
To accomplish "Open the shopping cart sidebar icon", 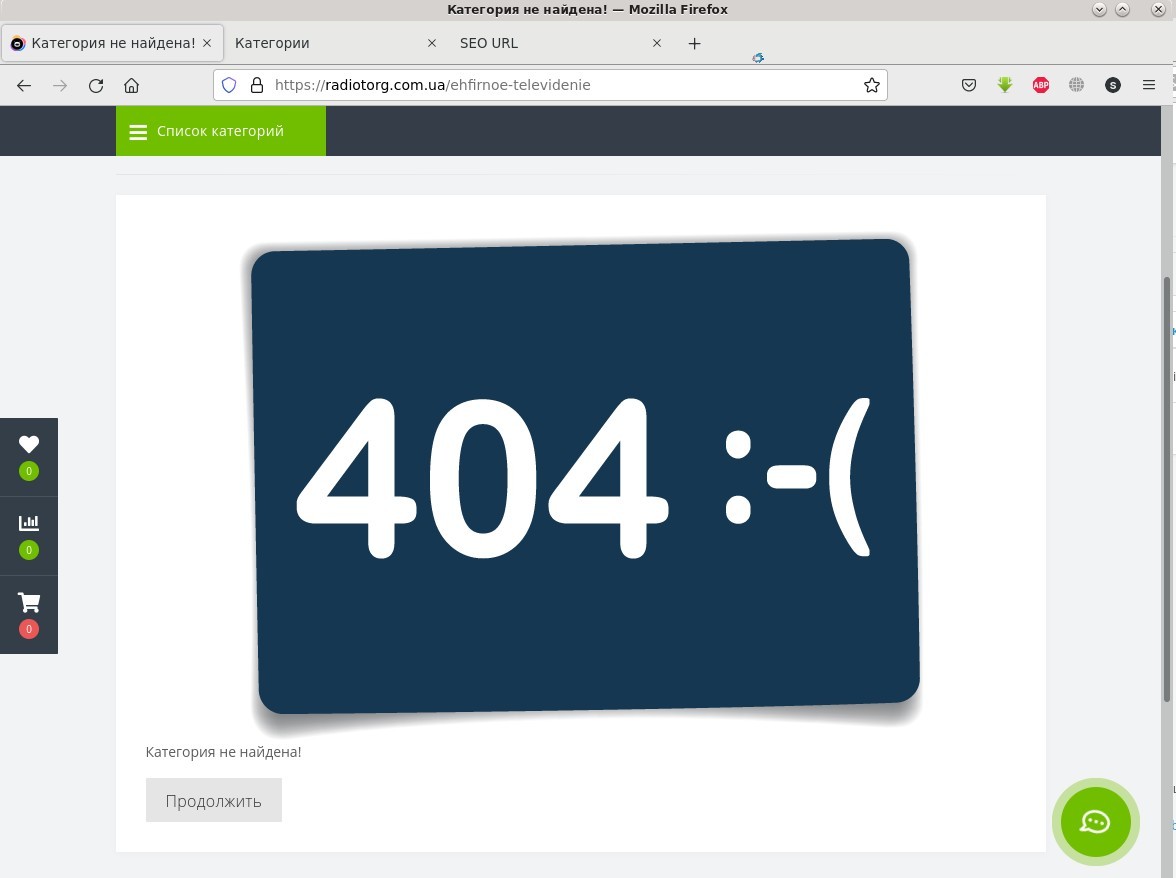I will click(x=29, y=603).
